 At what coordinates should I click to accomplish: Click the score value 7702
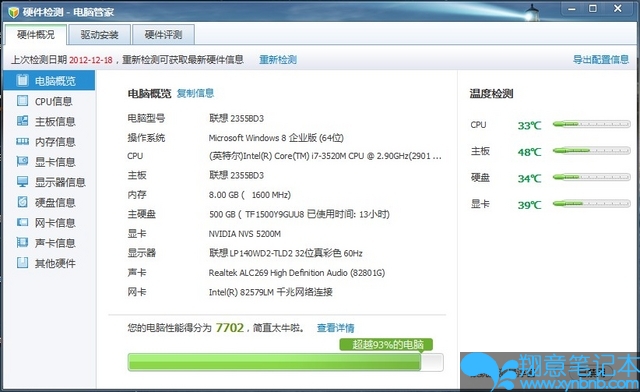(x=230, y=327)
